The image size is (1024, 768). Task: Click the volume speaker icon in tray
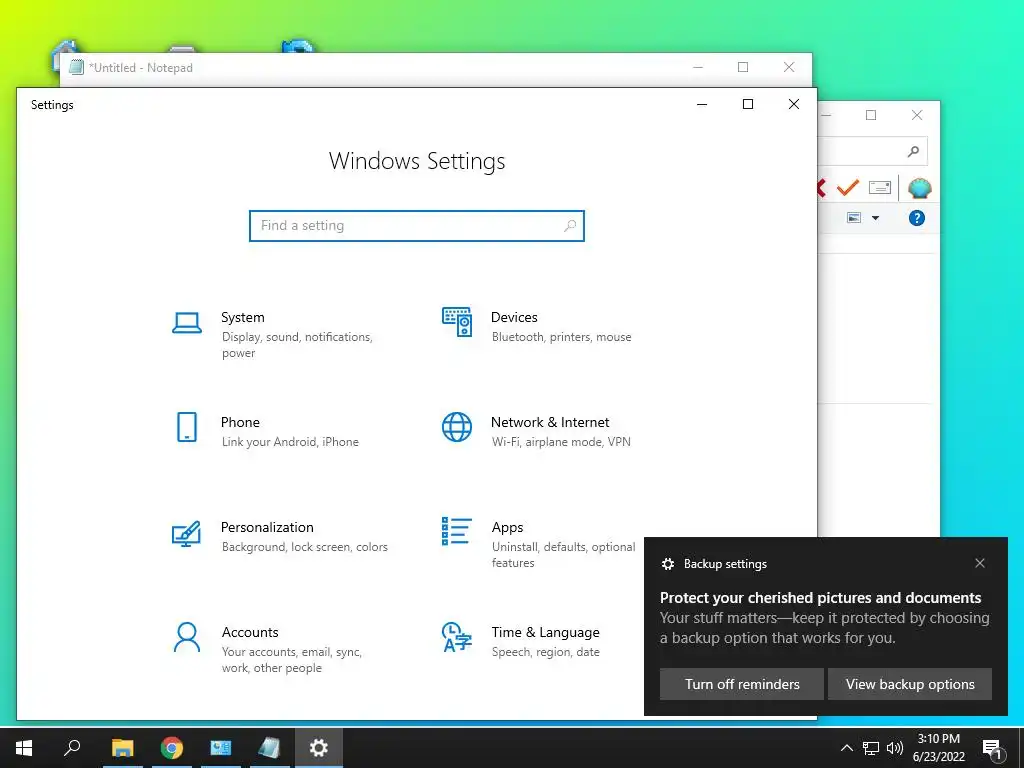coord(895,748)
